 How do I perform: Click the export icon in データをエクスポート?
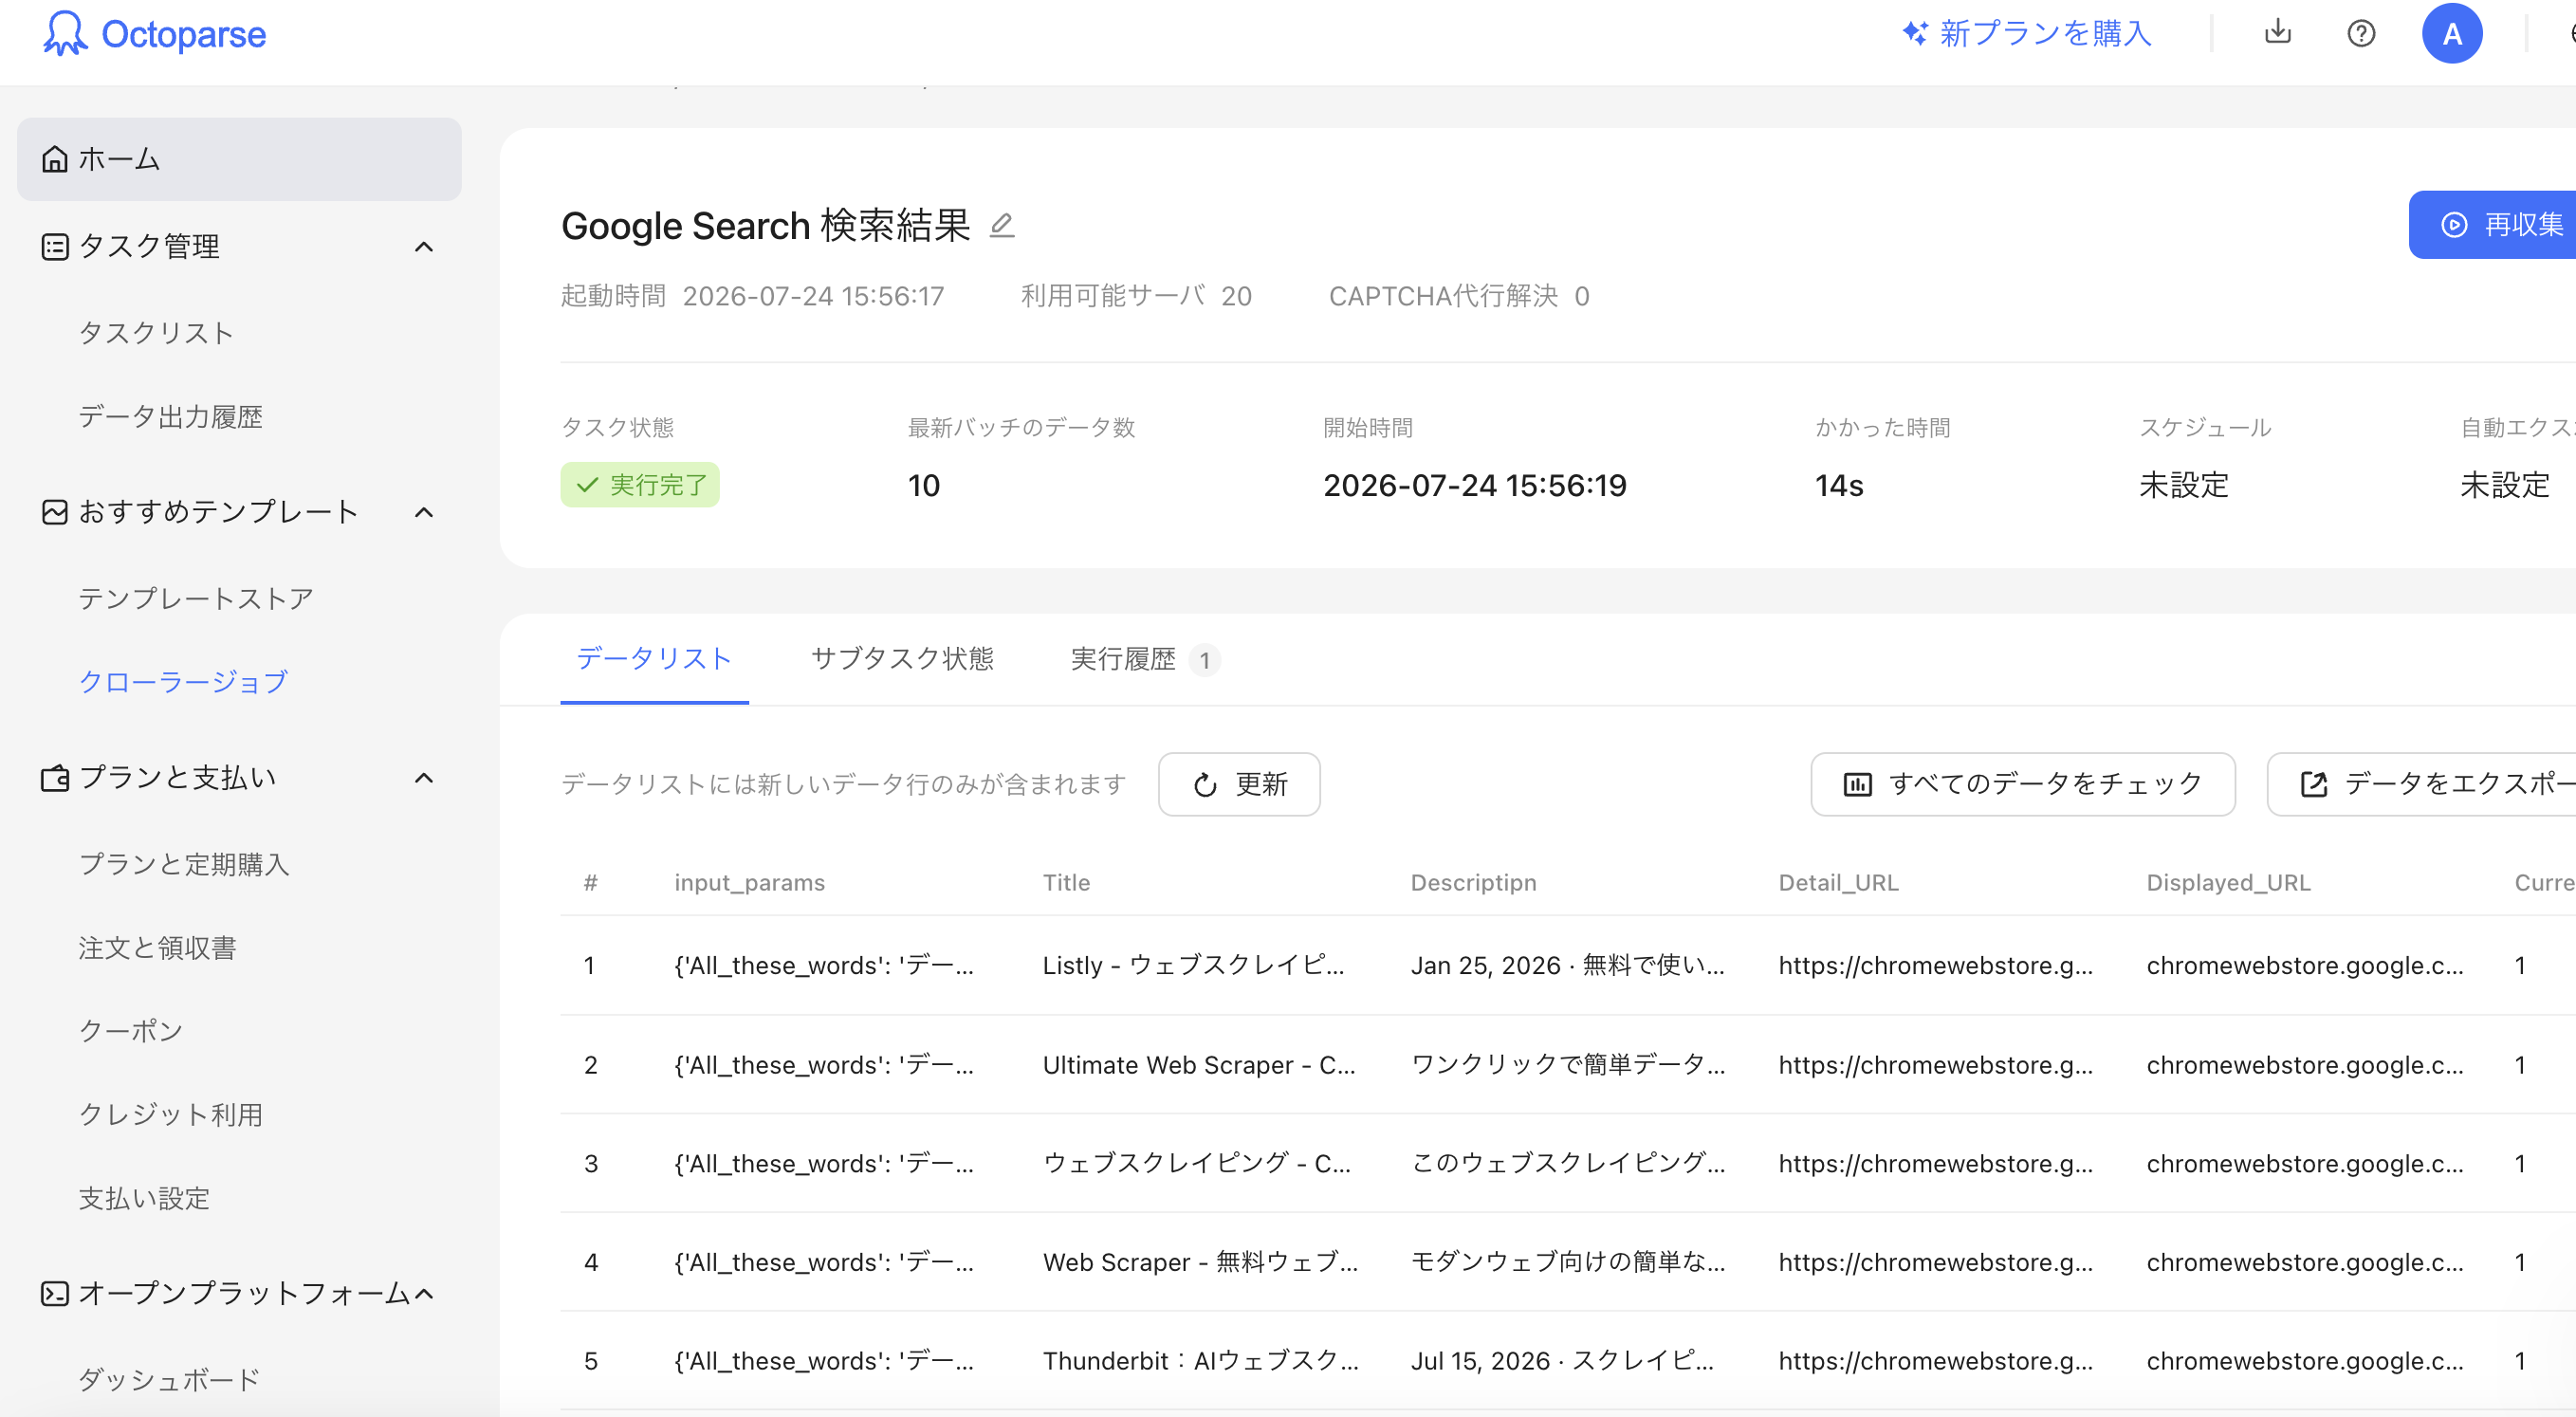point(2314,785)
